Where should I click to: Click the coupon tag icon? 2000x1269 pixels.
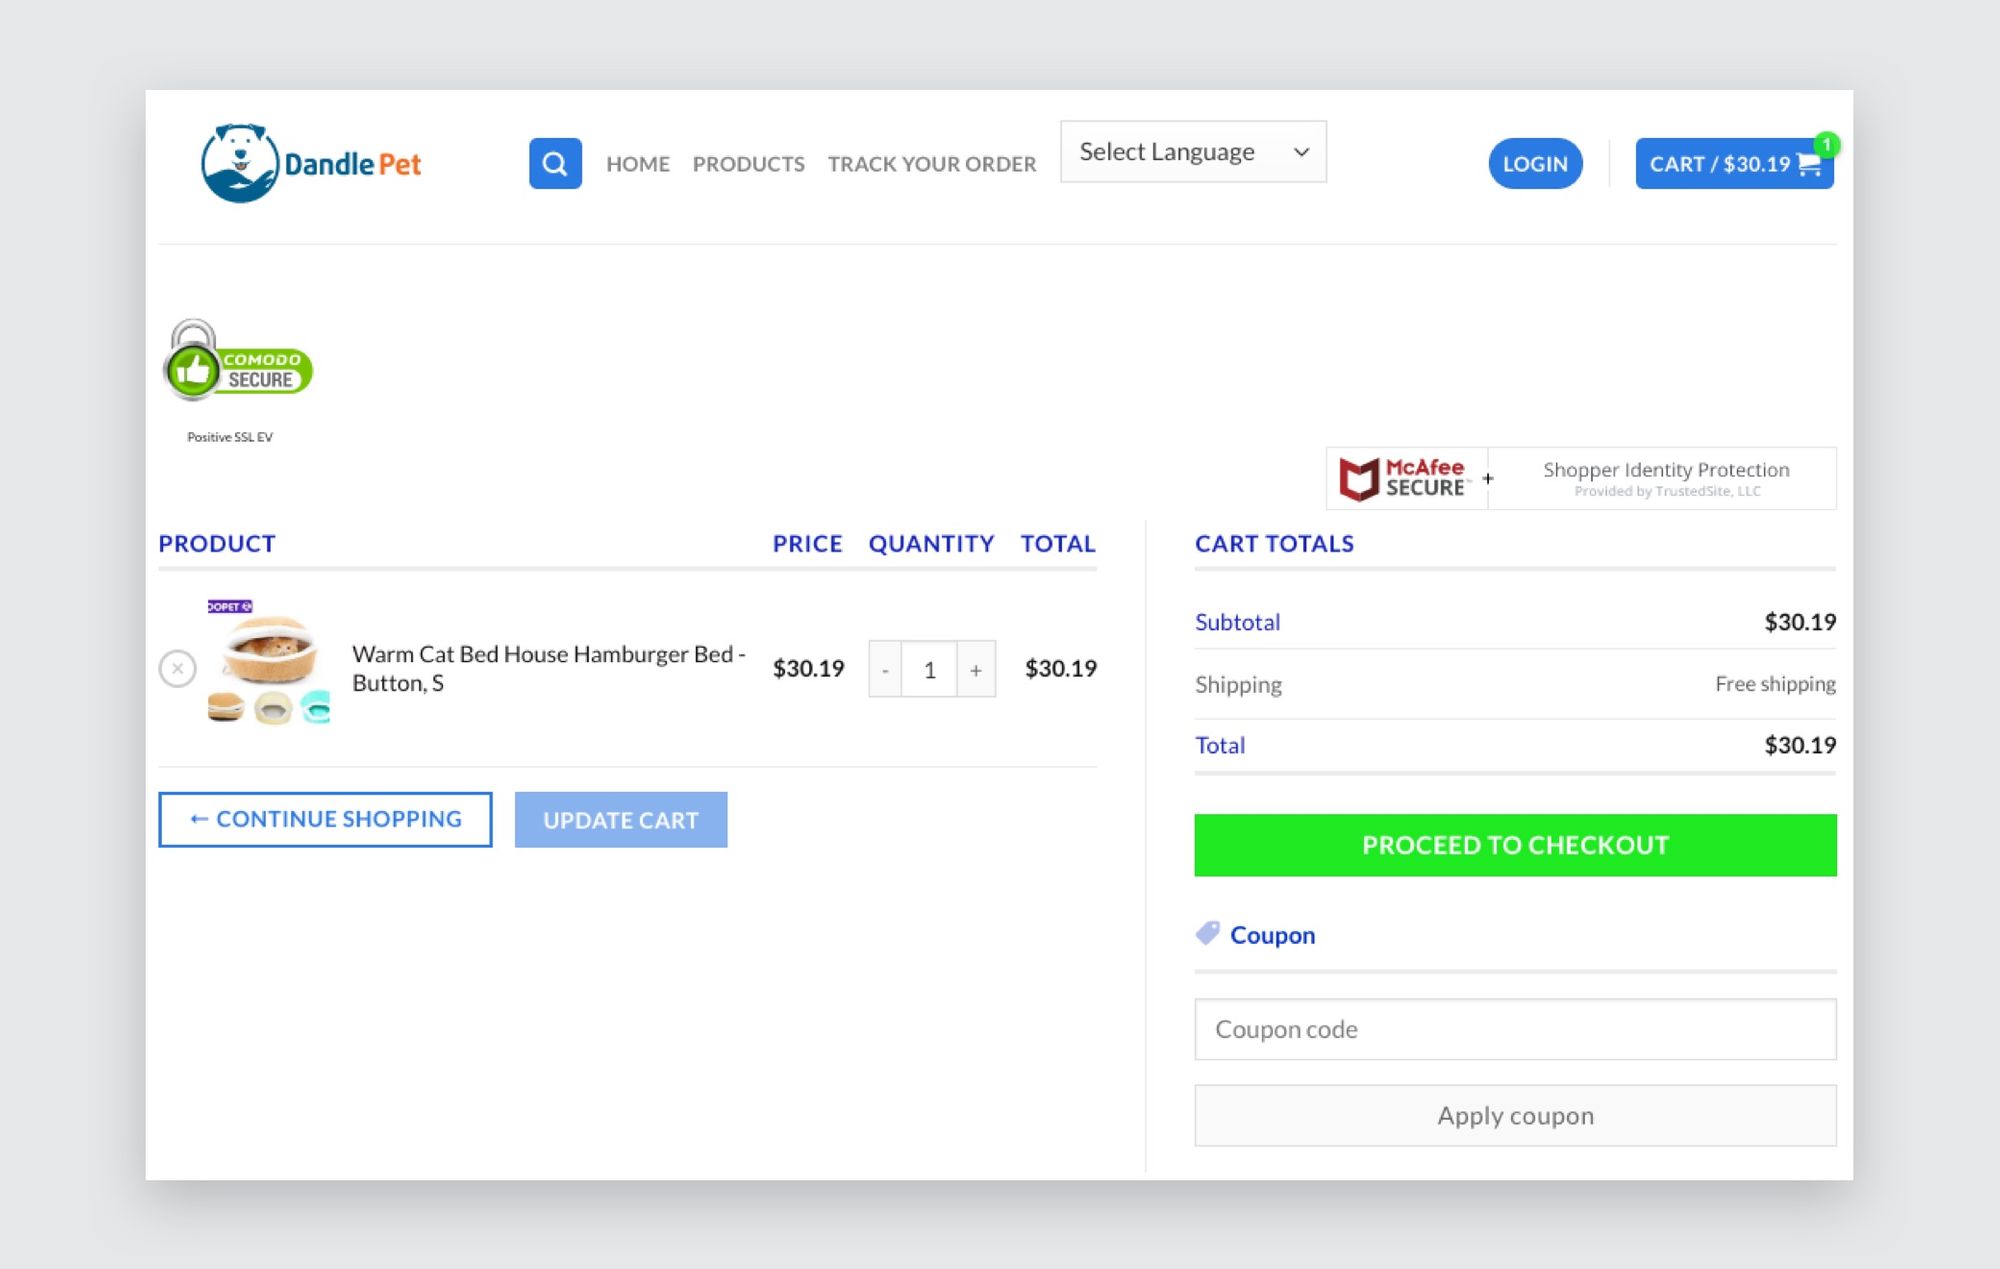1208,934
